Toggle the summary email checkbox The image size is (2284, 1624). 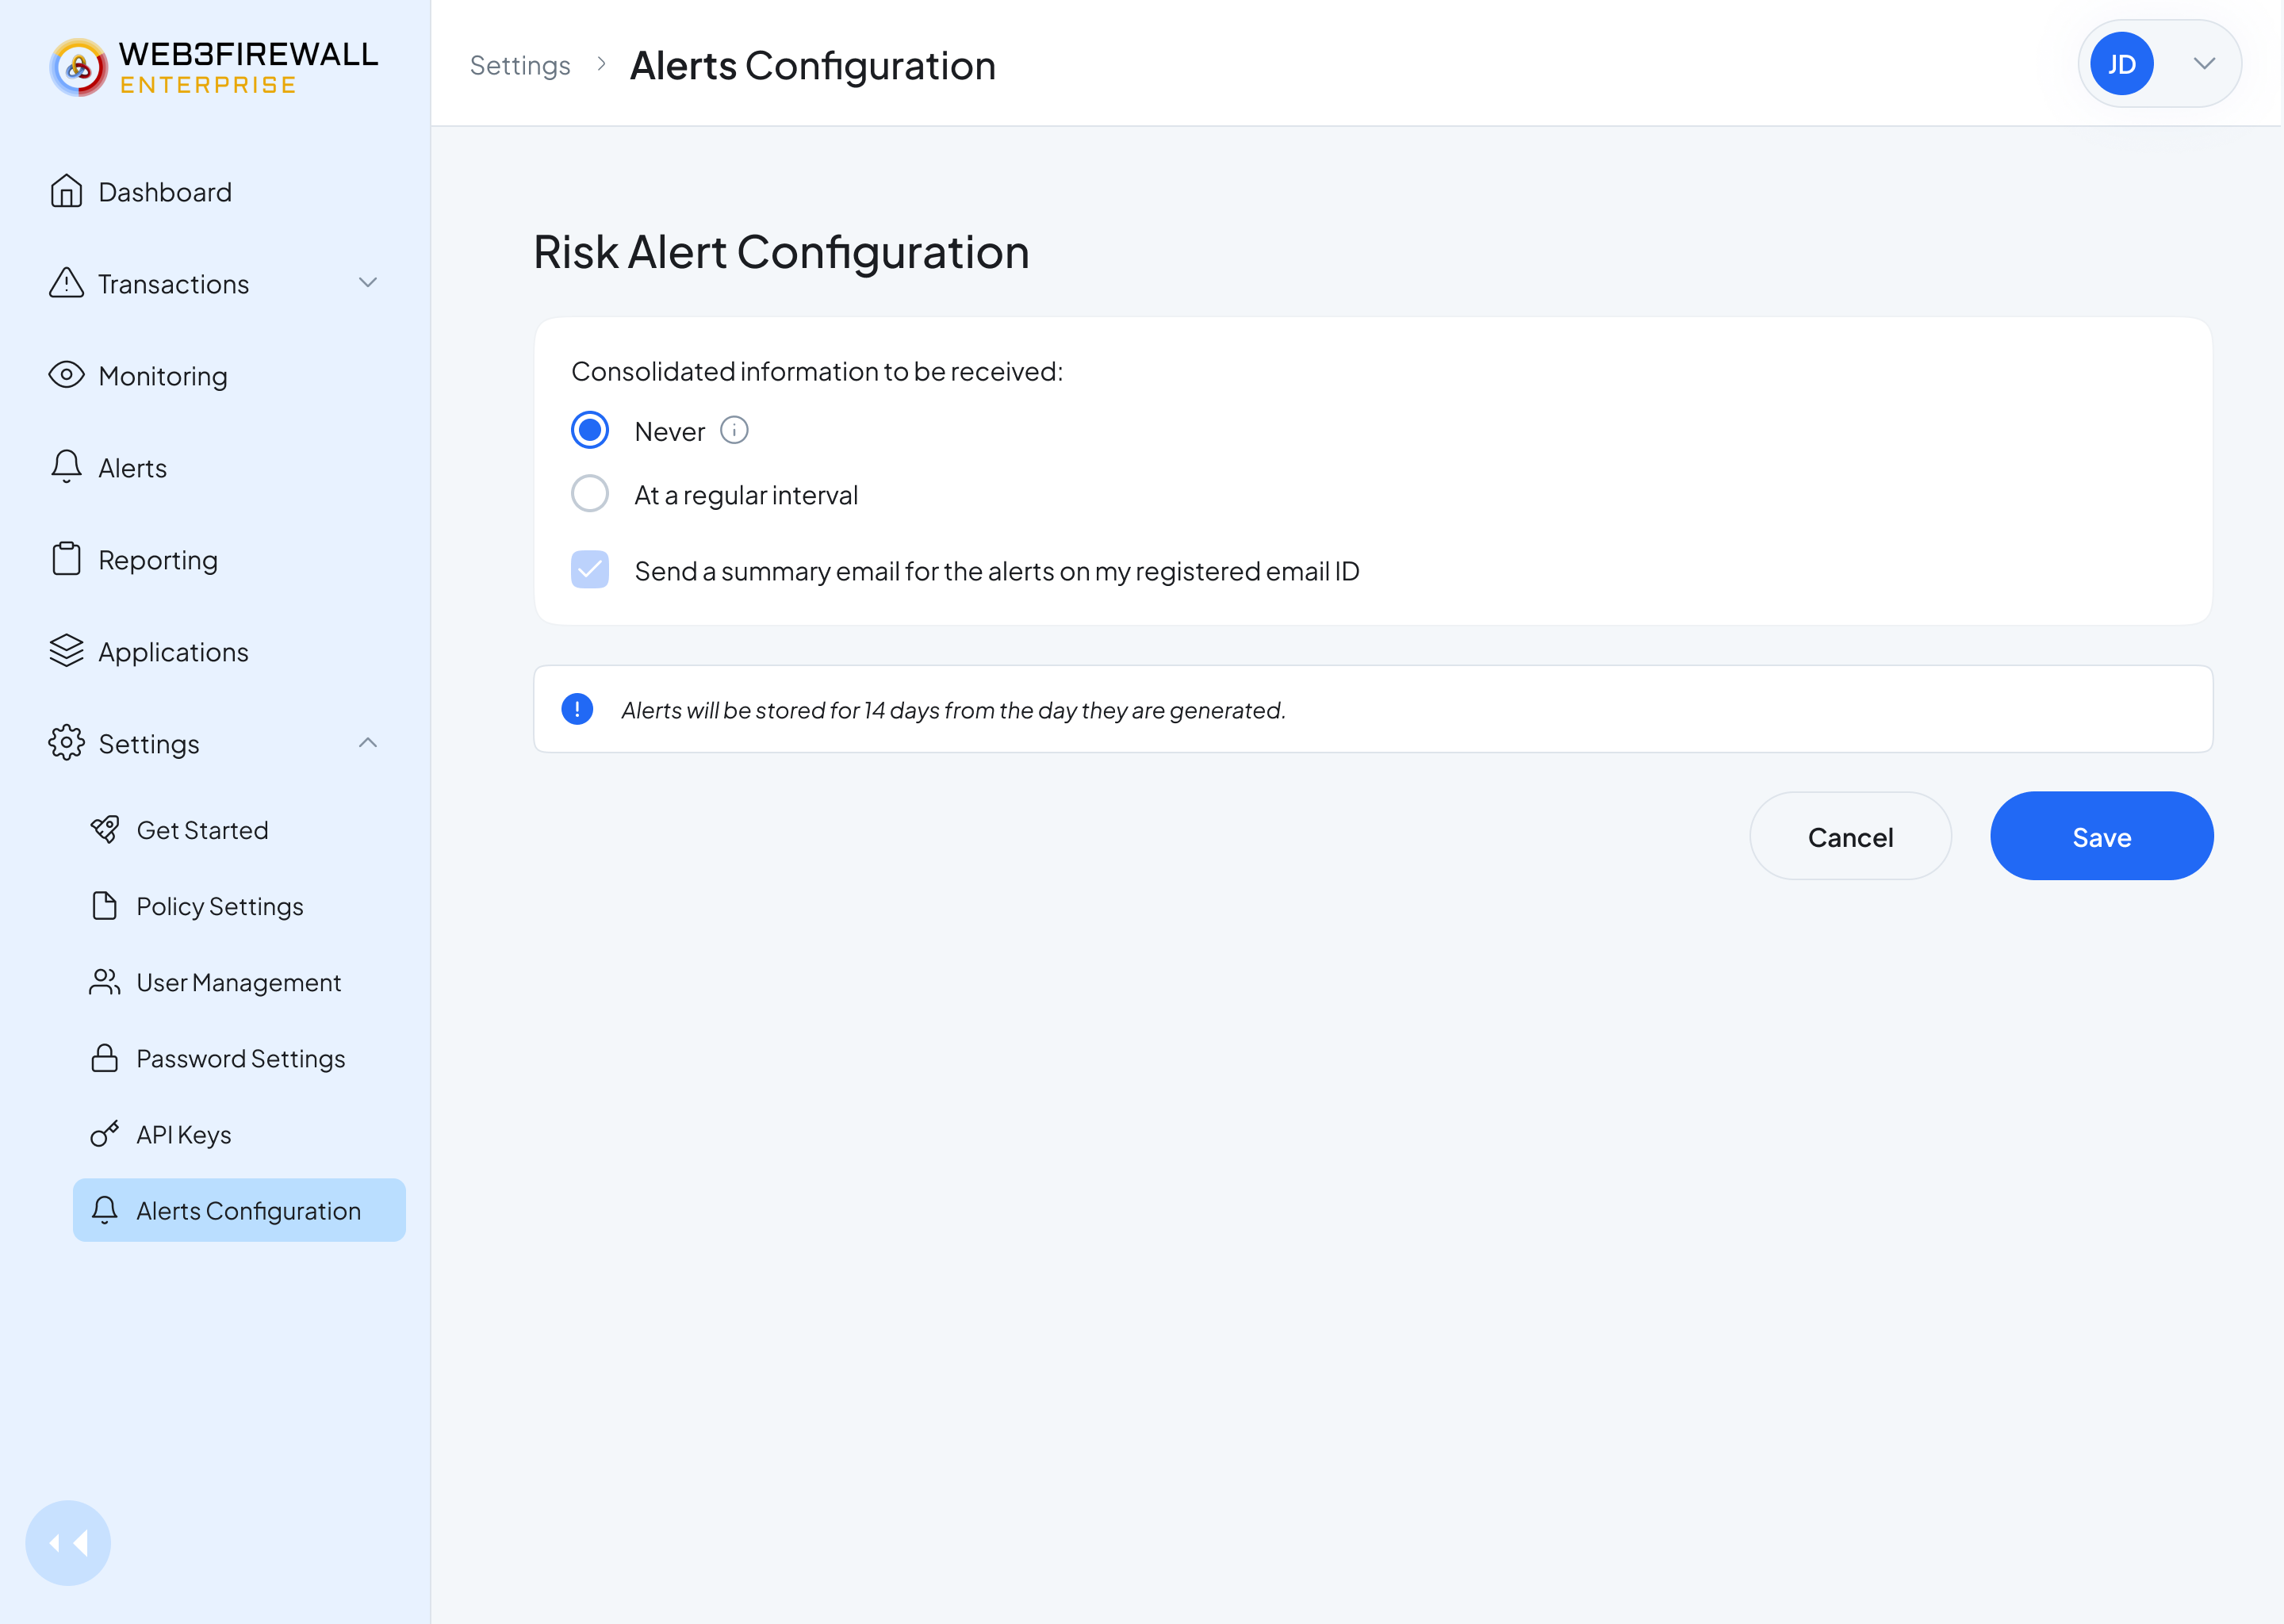click(590, 570)
